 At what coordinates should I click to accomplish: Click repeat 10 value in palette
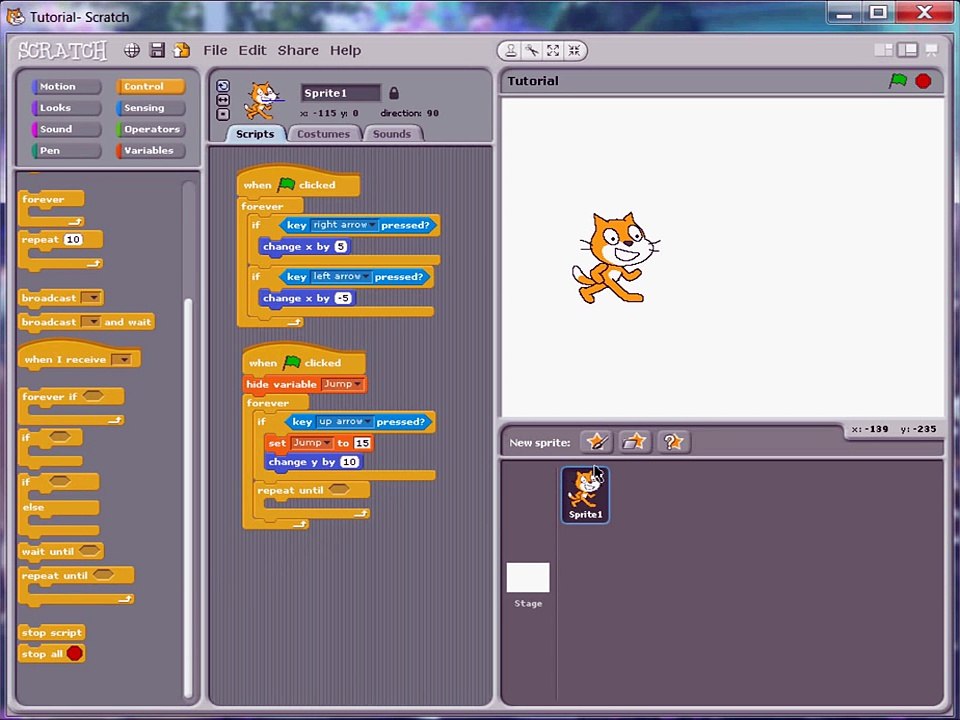pos(73,239)
